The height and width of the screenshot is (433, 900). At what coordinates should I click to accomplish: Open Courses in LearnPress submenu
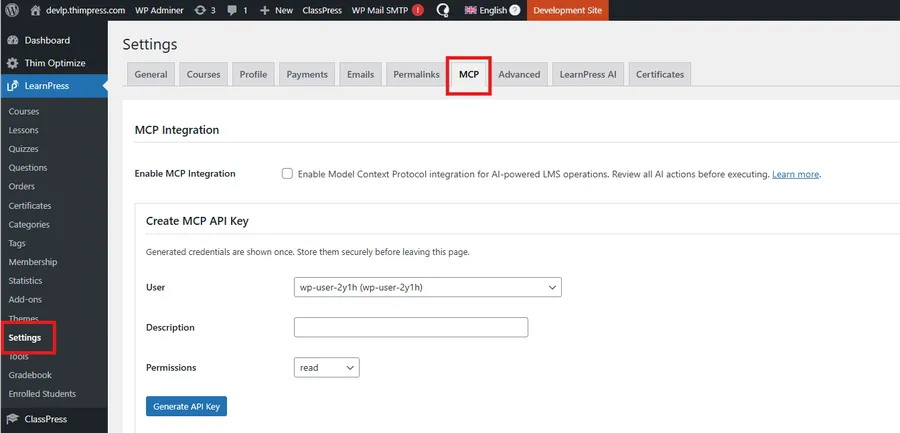(24, 111)
